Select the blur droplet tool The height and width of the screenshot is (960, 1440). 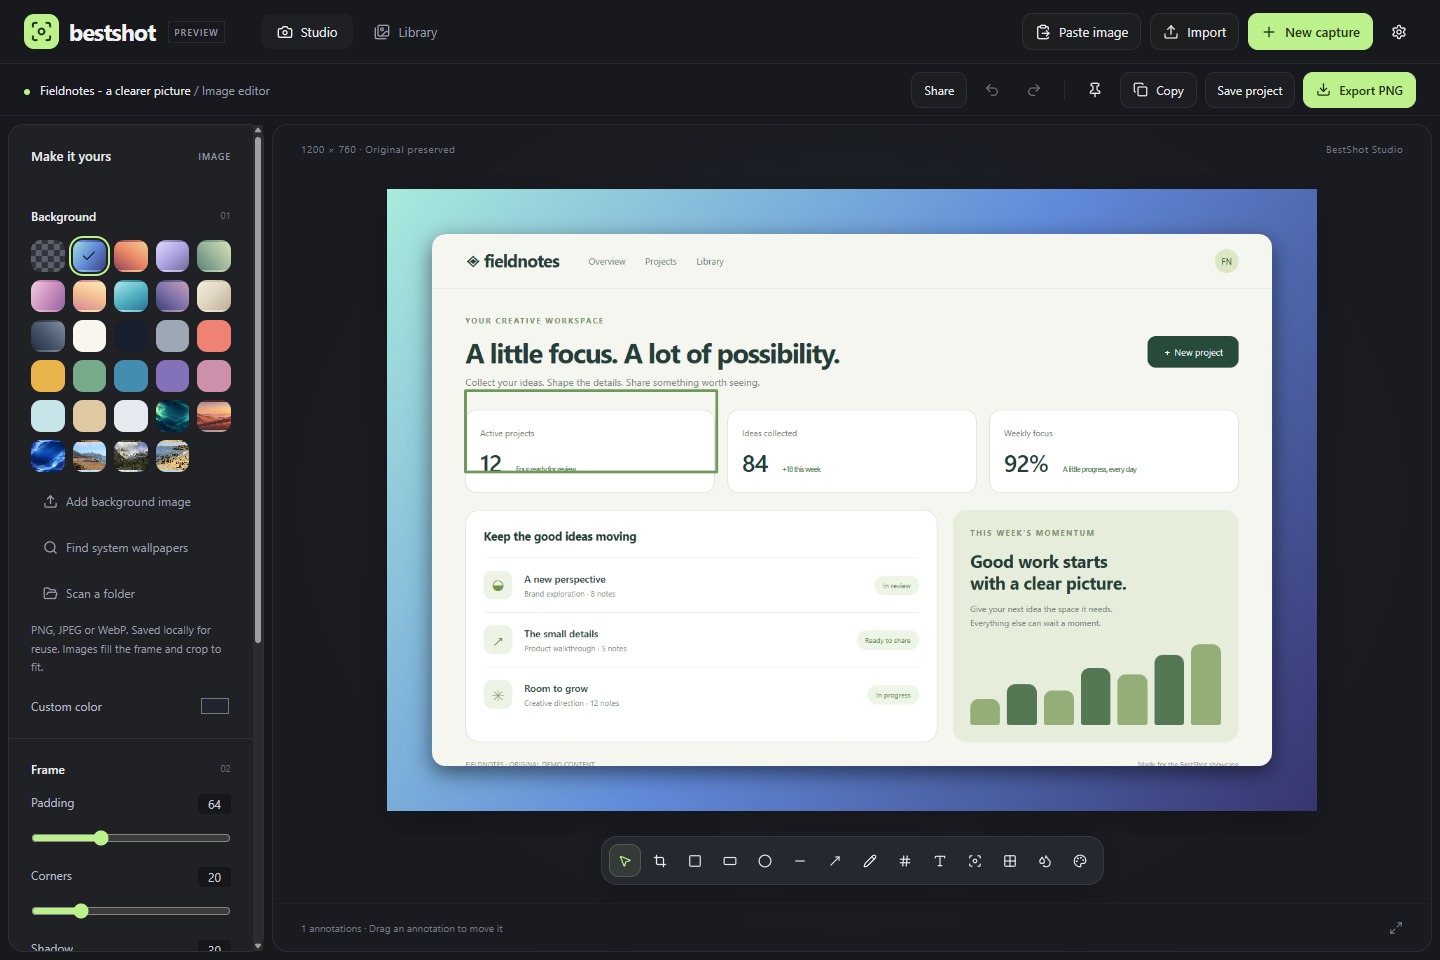tap(1045, 861)
